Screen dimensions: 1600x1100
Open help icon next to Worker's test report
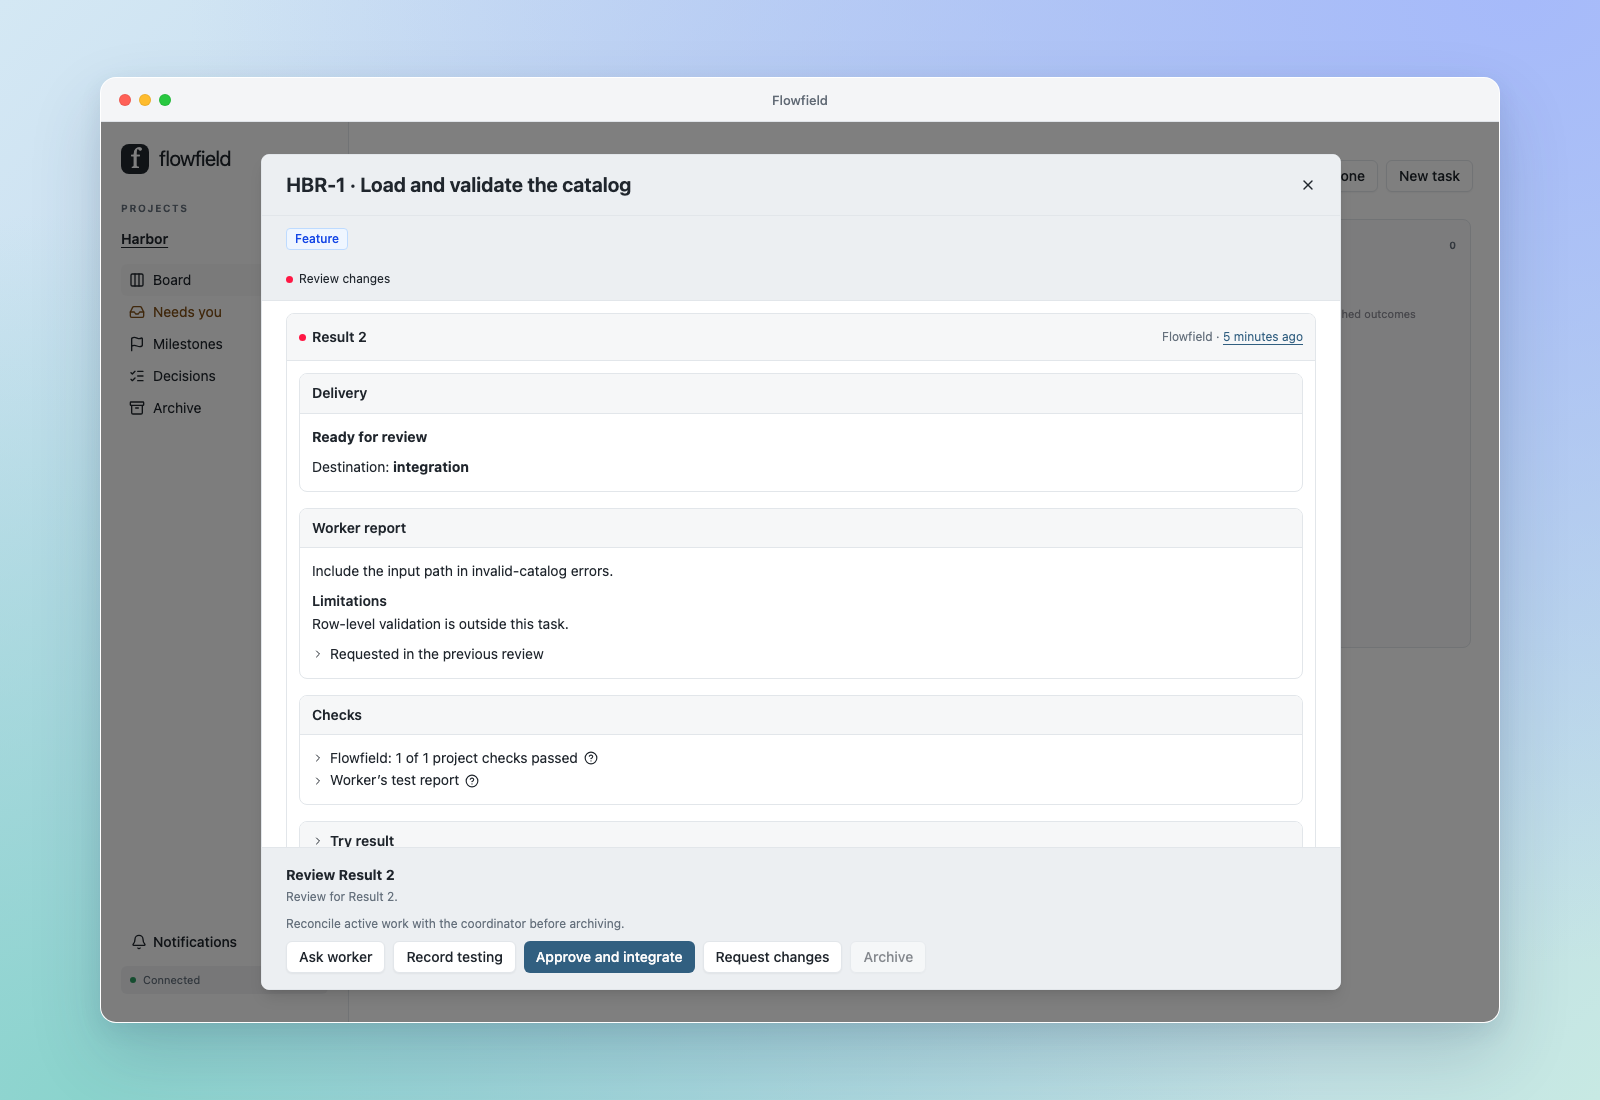coord(472,781)
